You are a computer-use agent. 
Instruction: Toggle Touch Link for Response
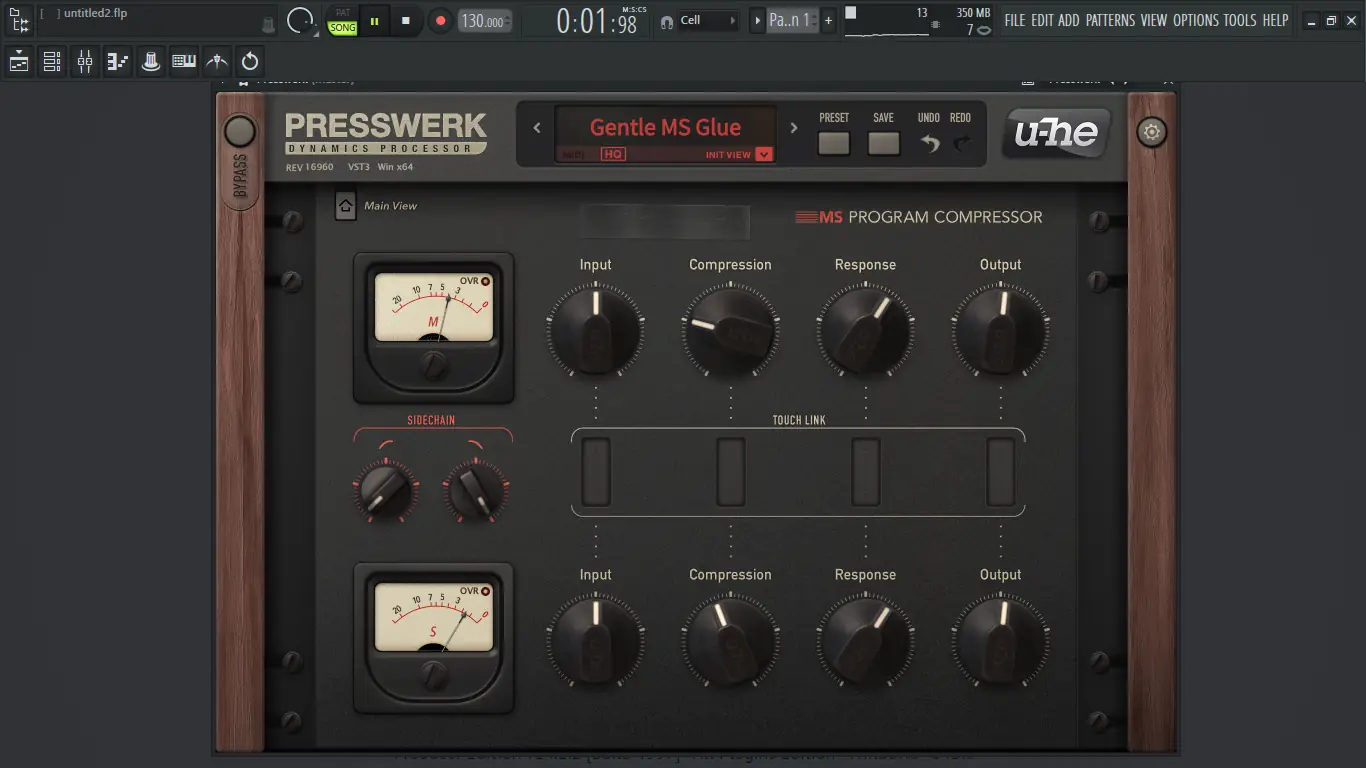pos(866,472)
